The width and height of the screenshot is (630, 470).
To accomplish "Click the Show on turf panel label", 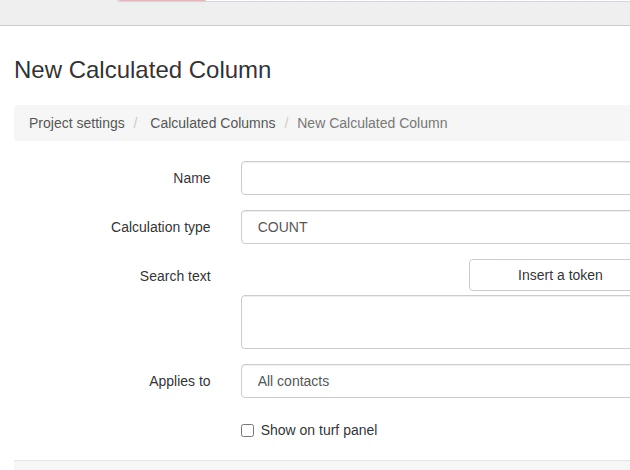I will (319, 430).
